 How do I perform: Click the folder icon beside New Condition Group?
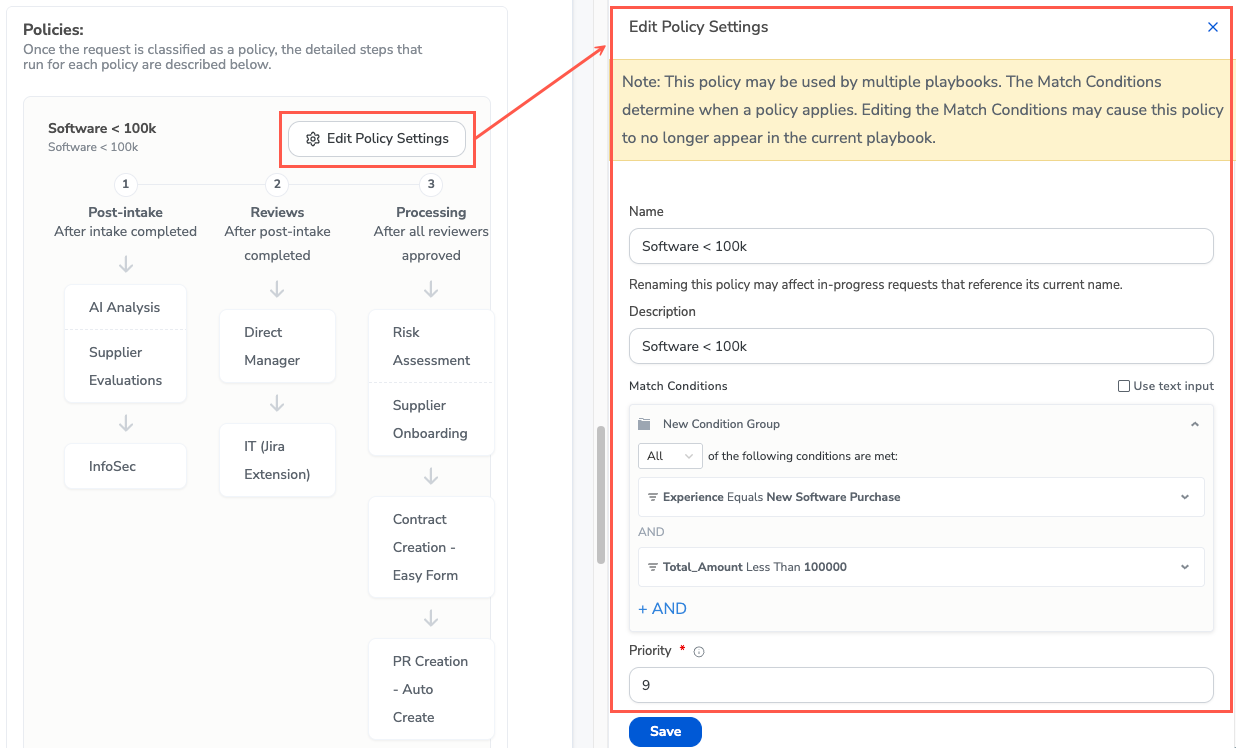pyautogui.click(x=644, y=424)
